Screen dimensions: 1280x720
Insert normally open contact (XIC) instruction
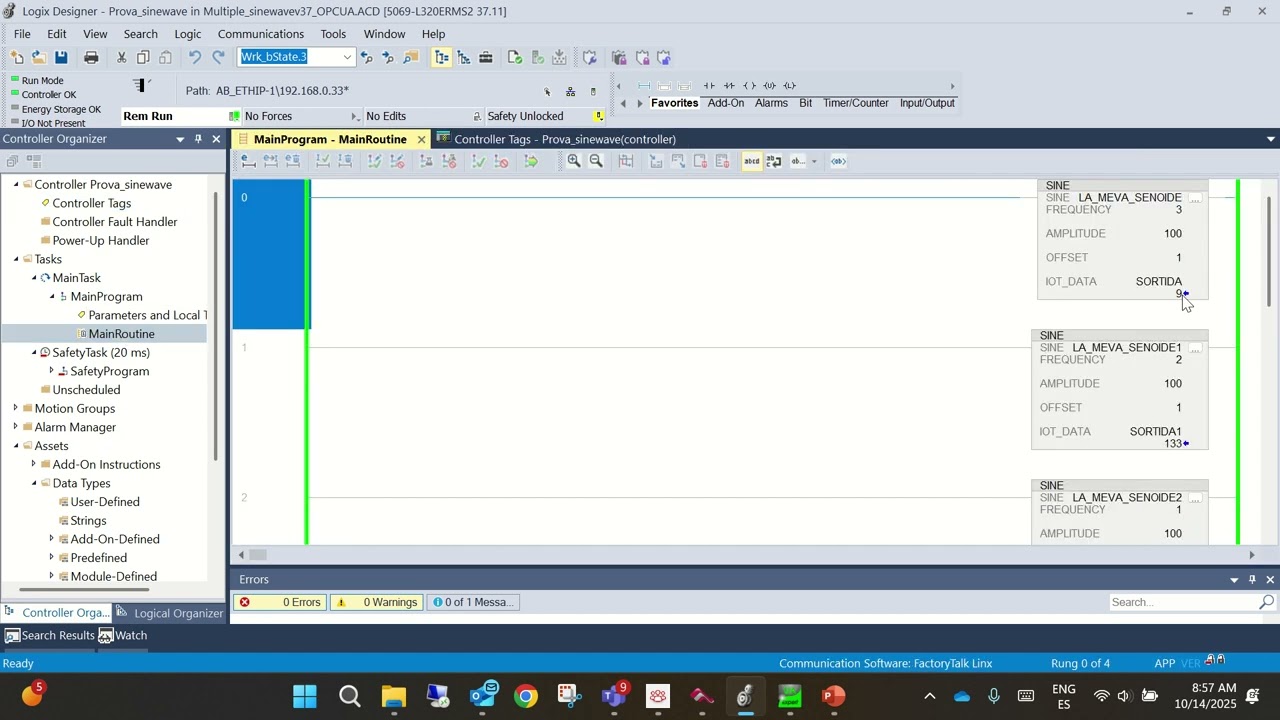(x=709, y=85)
